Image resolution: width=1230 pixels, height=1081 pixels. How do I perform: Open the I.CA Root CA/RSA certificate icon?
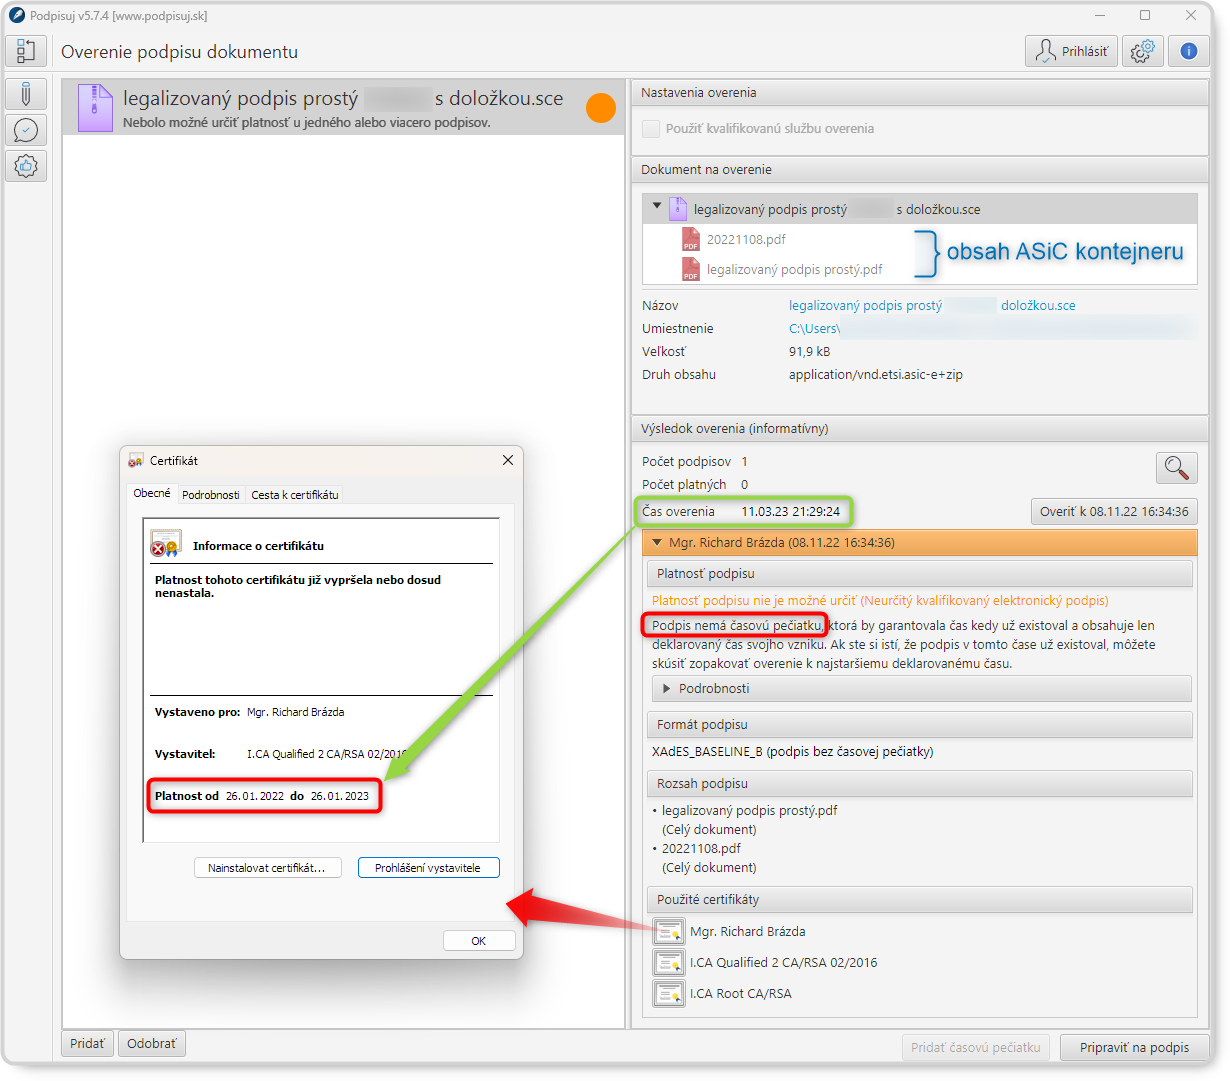pos(668,994)
